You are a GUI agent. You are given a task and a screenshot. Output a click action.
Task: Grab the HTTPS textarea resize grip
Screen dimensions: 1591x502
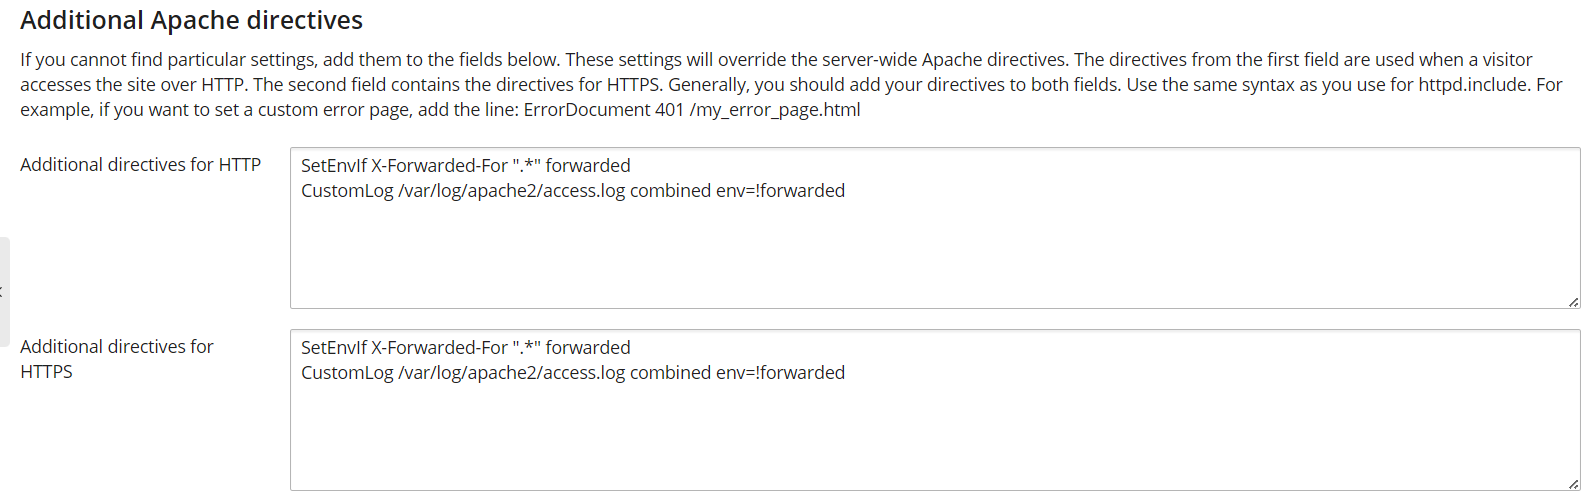pyautogui.click(x=1573, y=483)
